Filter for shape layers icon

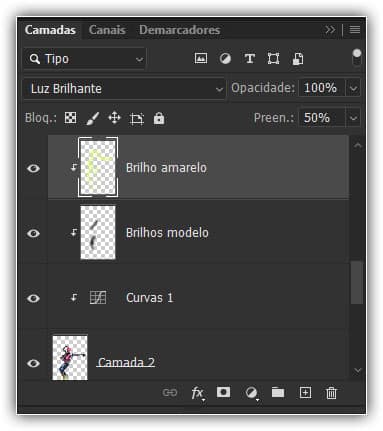click(273, 59)
